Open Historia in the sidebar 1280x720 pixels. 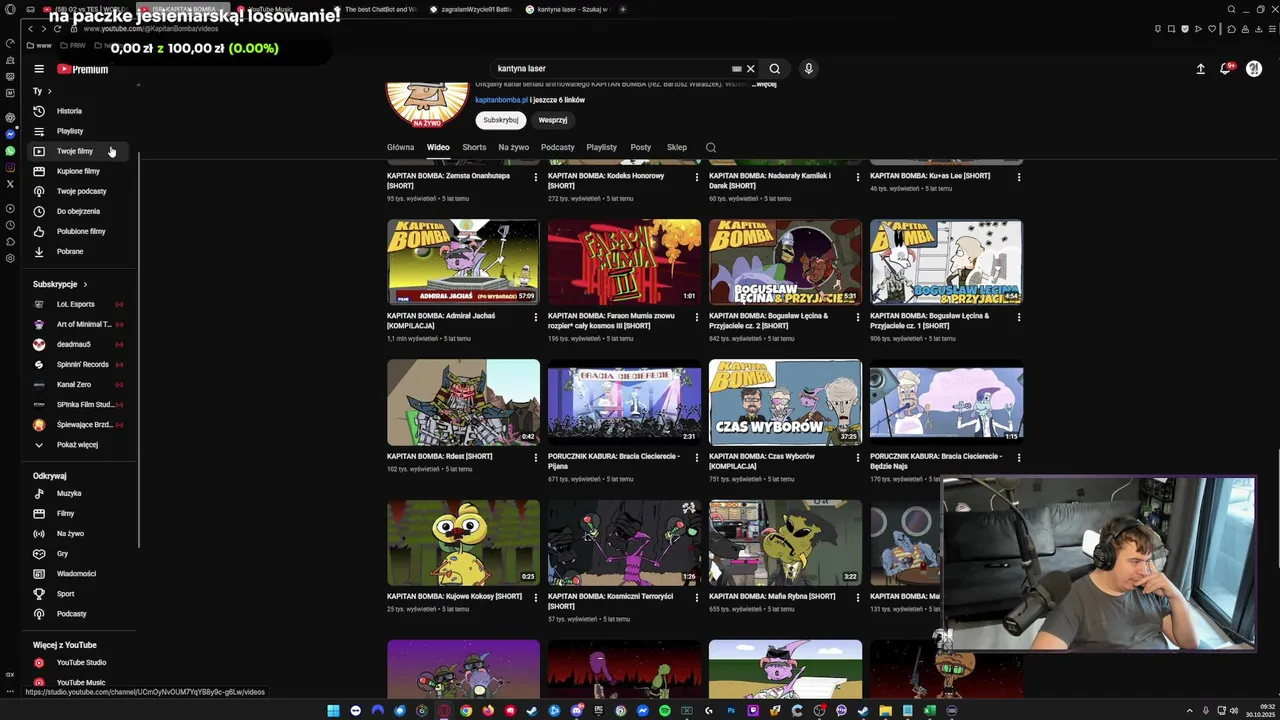pos(80,111)
